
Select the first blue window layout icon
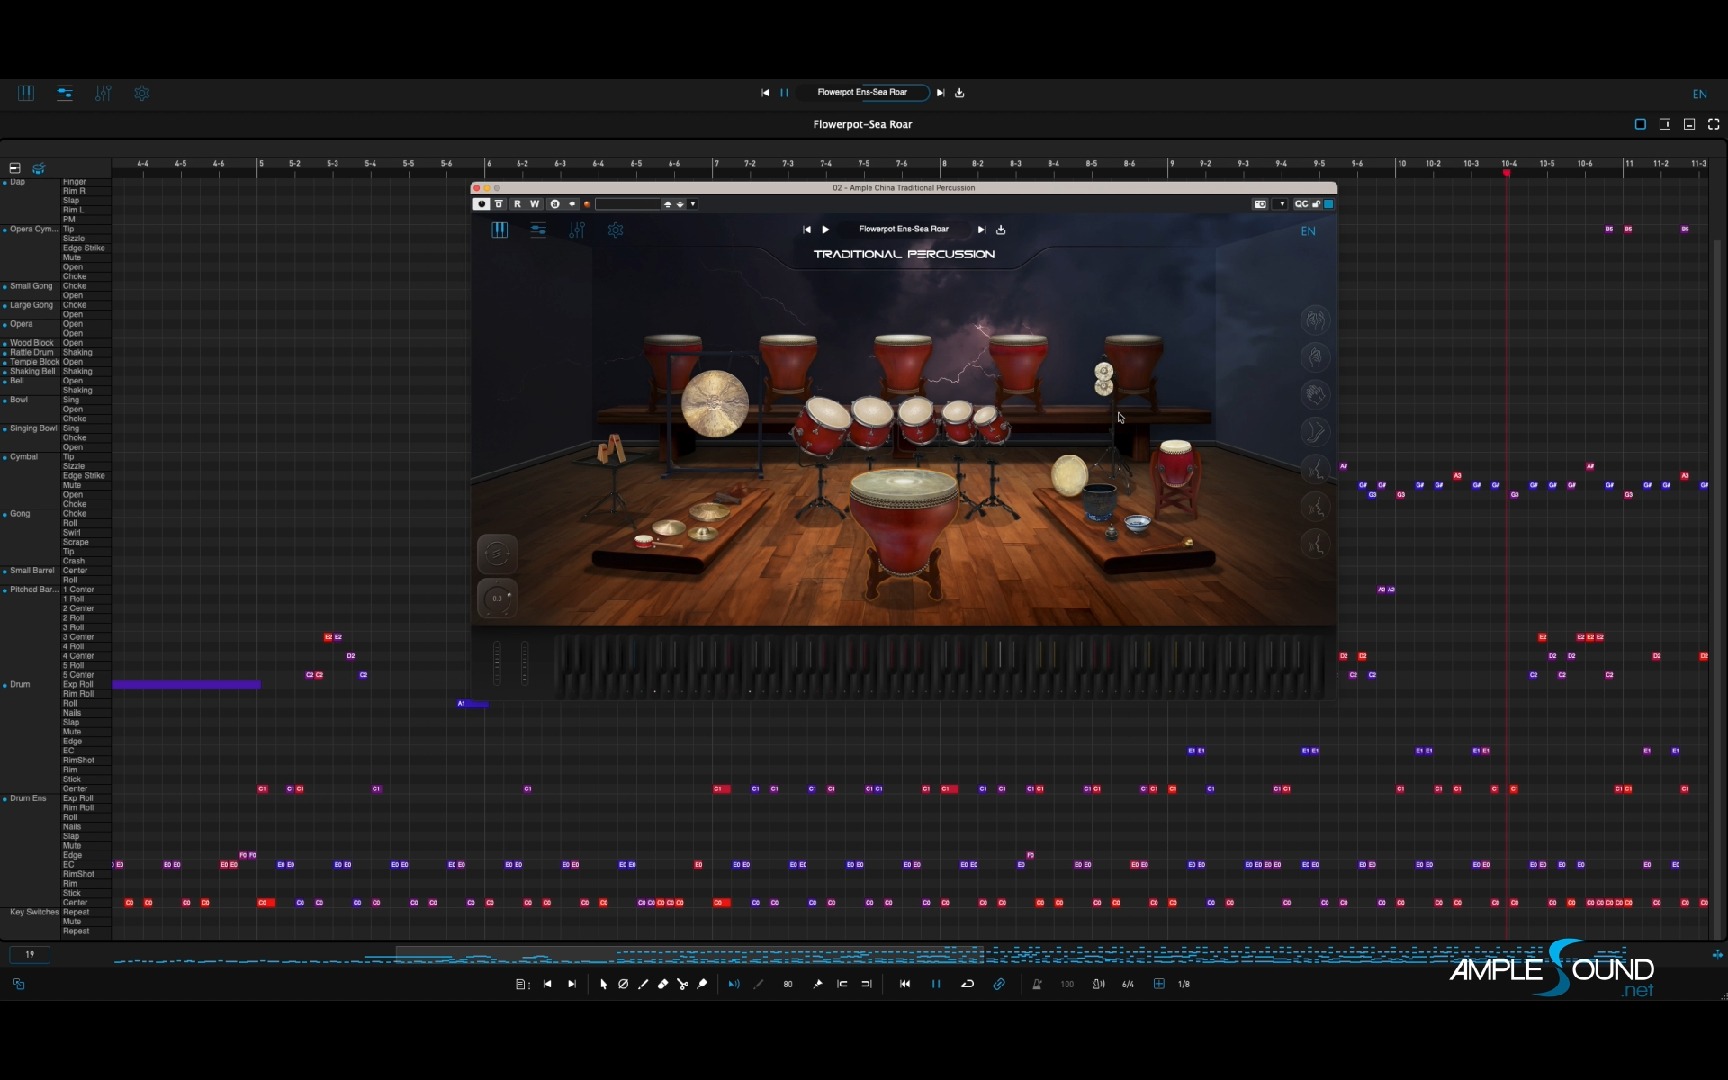point(1640,124)
